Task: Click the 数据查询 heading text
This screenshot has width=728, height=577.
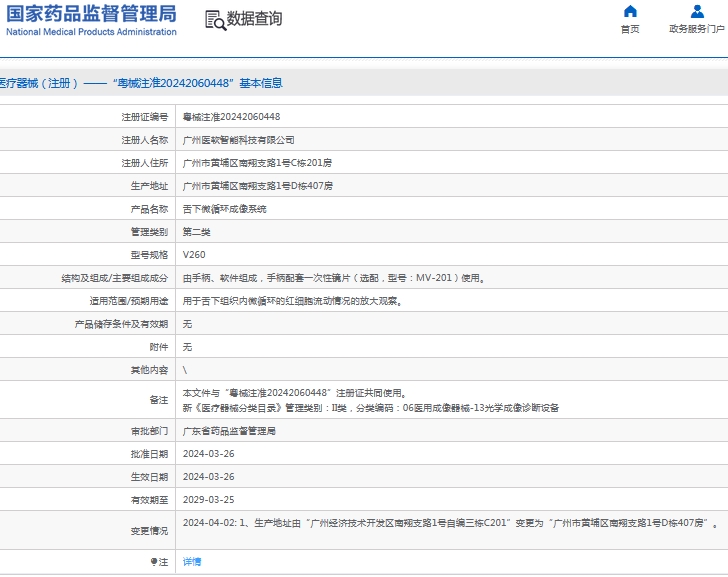Action: coord(254,19)
